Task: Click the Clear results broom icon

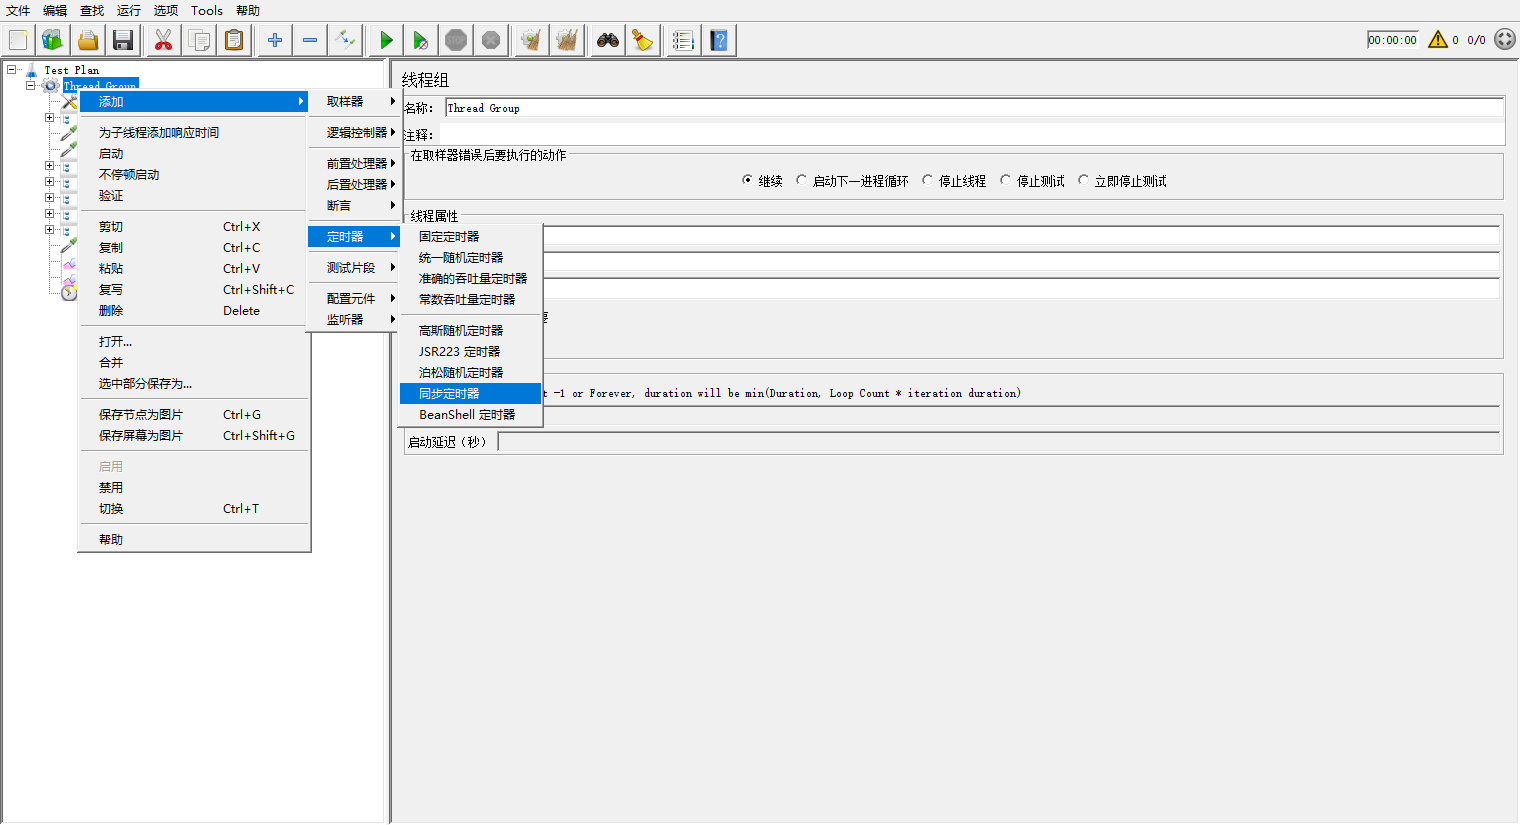Action: pos(531,40)
